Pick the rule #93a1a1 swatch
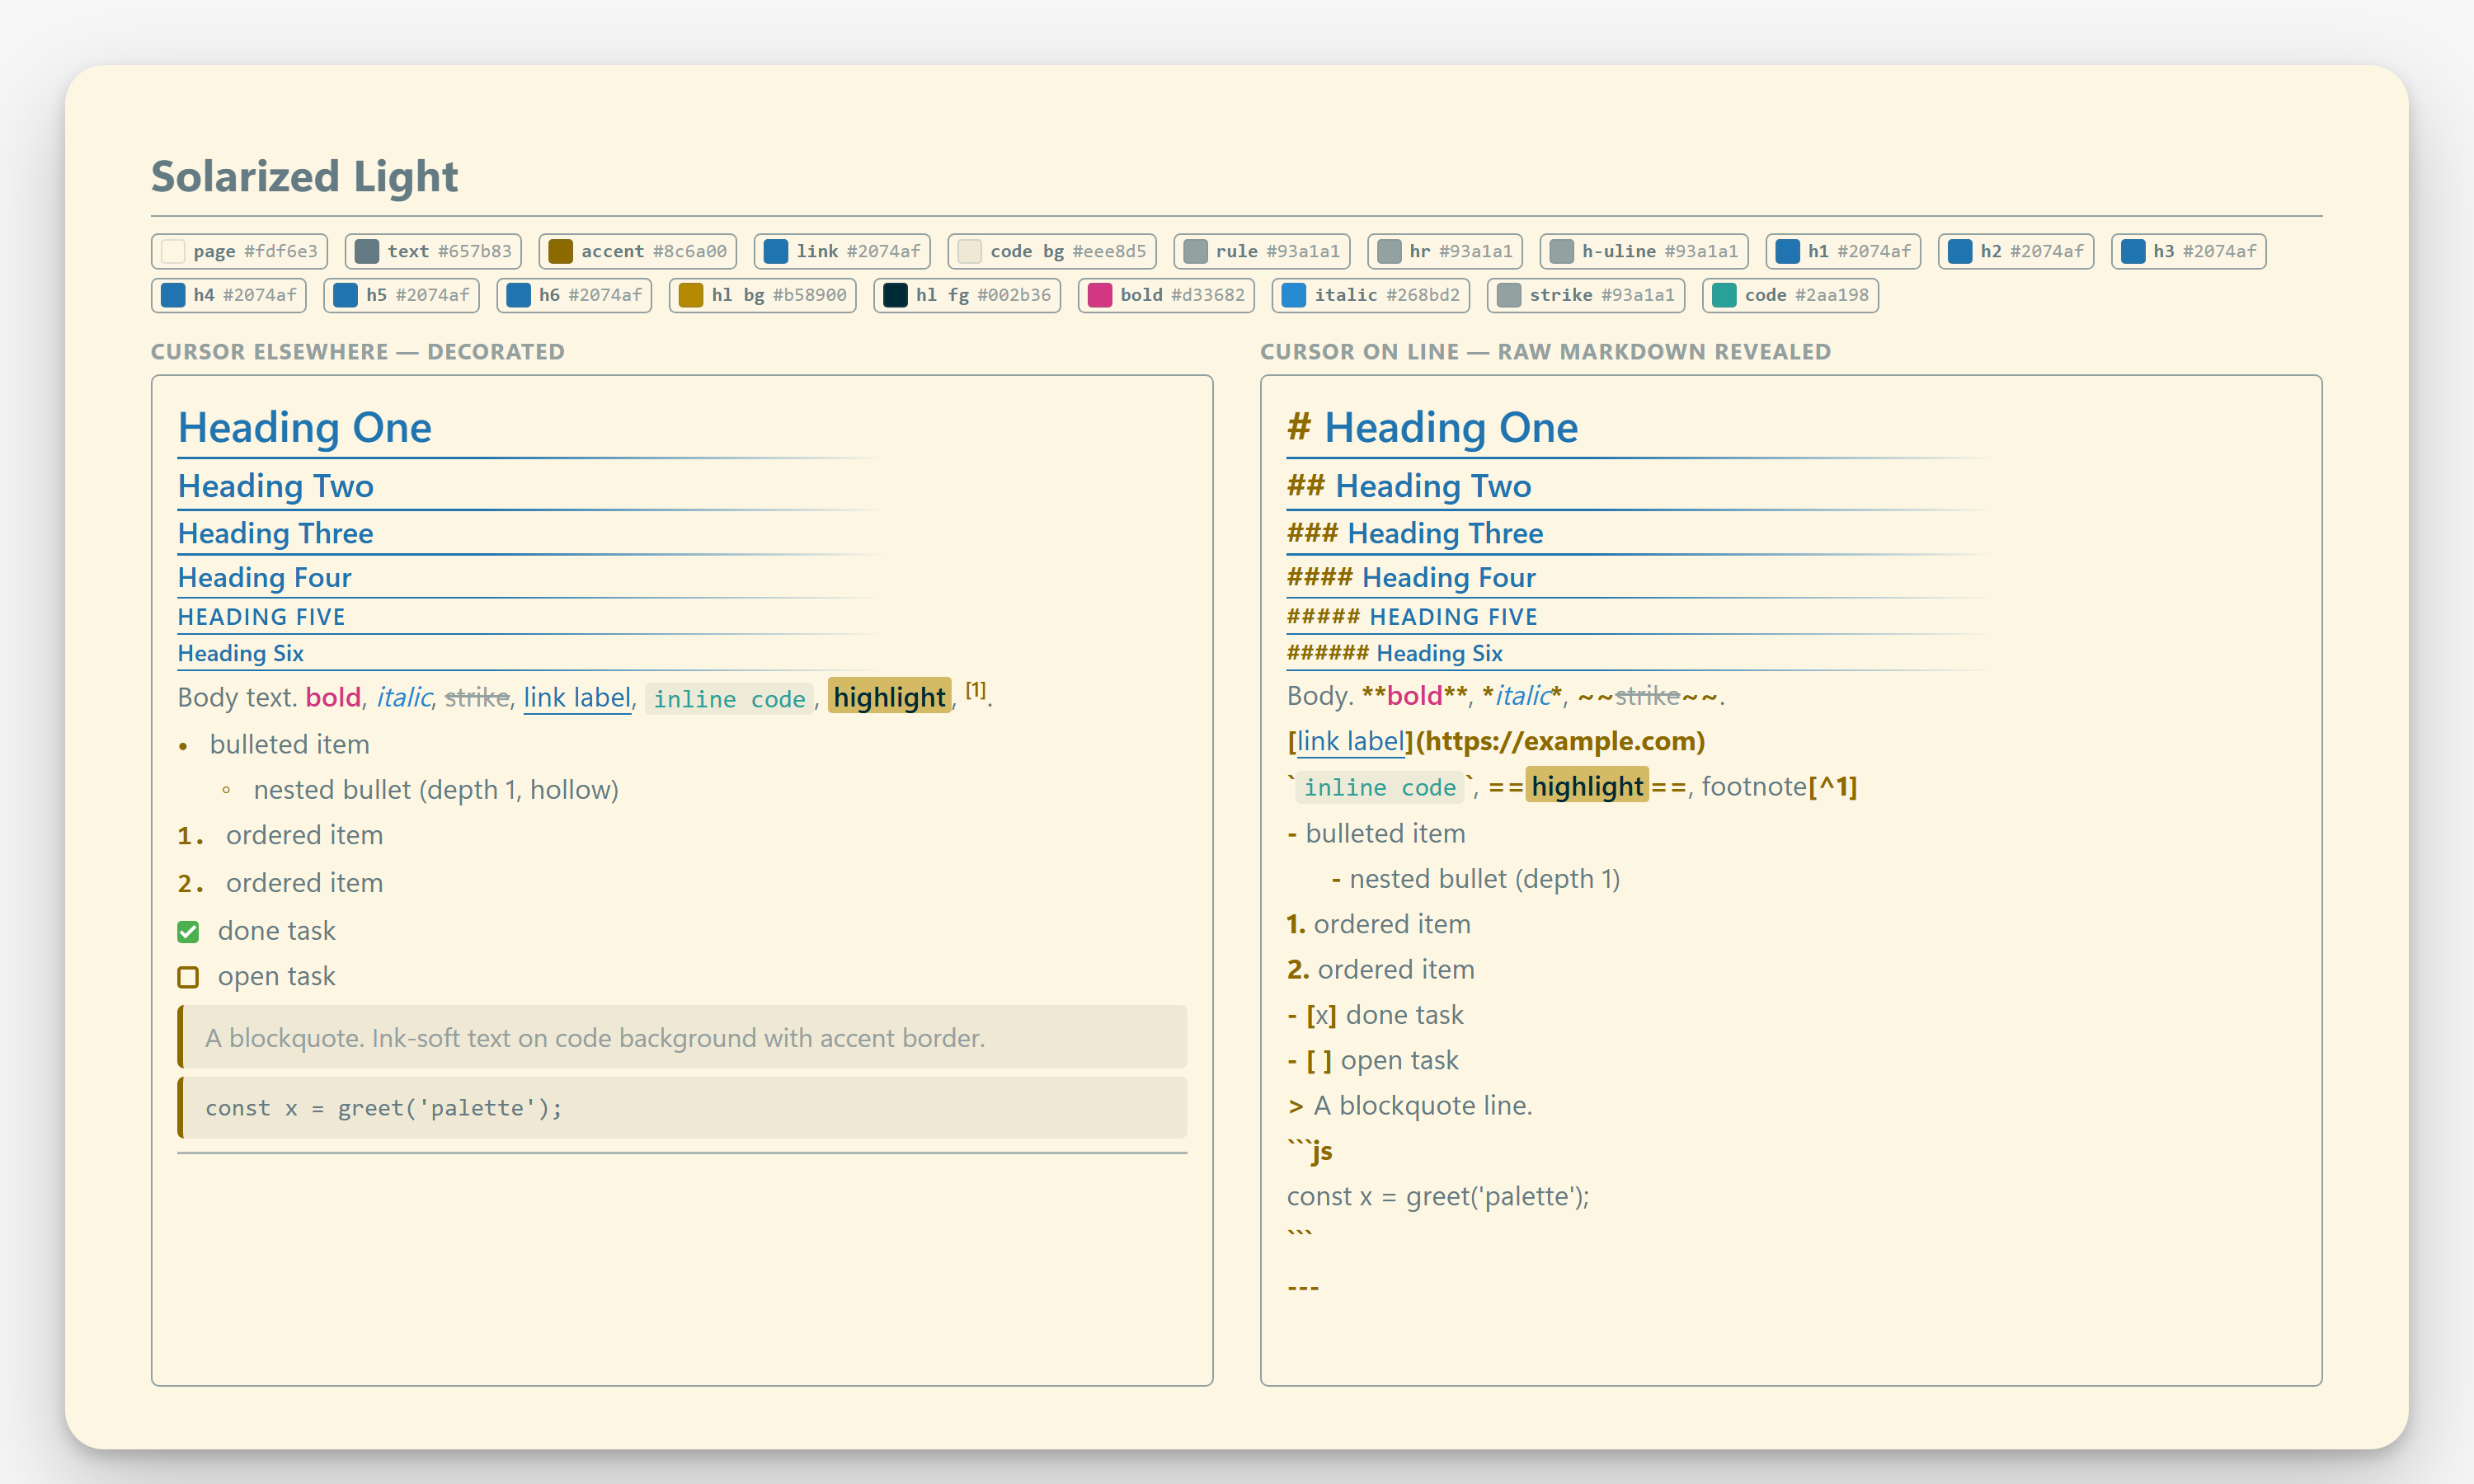This screenshot has height=1484, width=2474. pos(1262,251)
